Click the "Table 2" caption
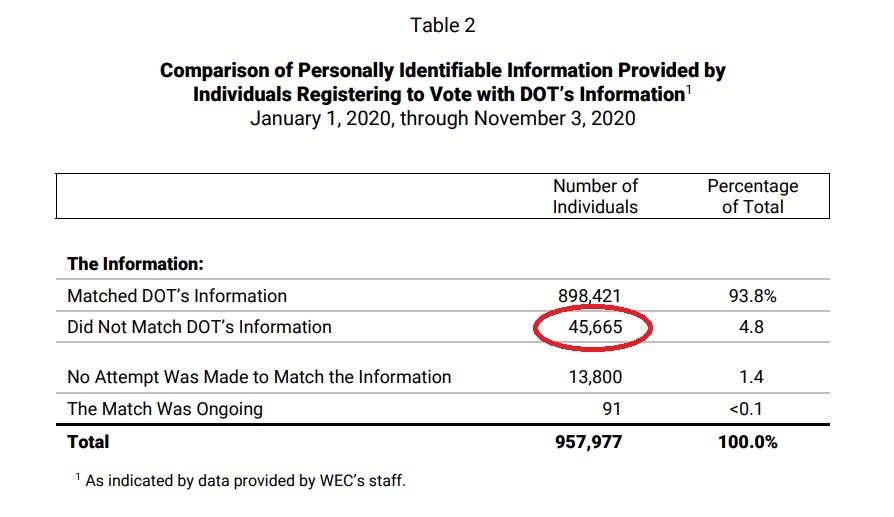 pos(443,26)
